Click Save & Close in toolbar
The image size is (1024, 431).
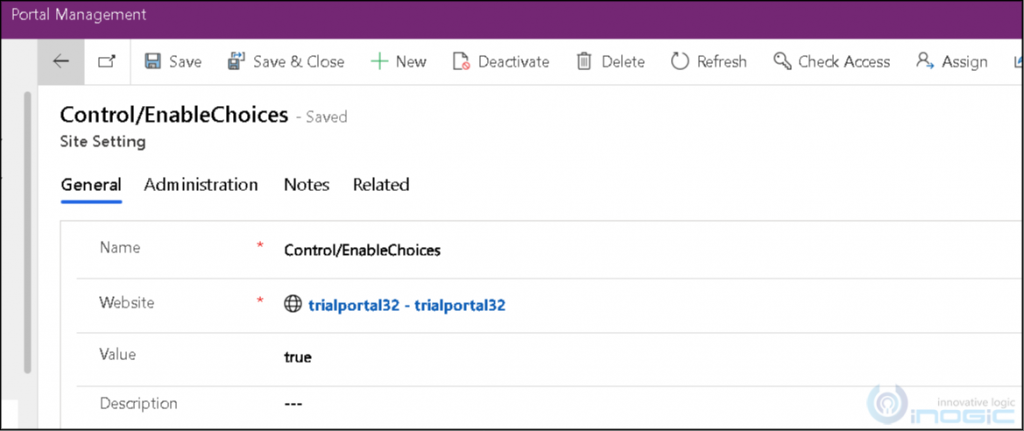[286, 62]
